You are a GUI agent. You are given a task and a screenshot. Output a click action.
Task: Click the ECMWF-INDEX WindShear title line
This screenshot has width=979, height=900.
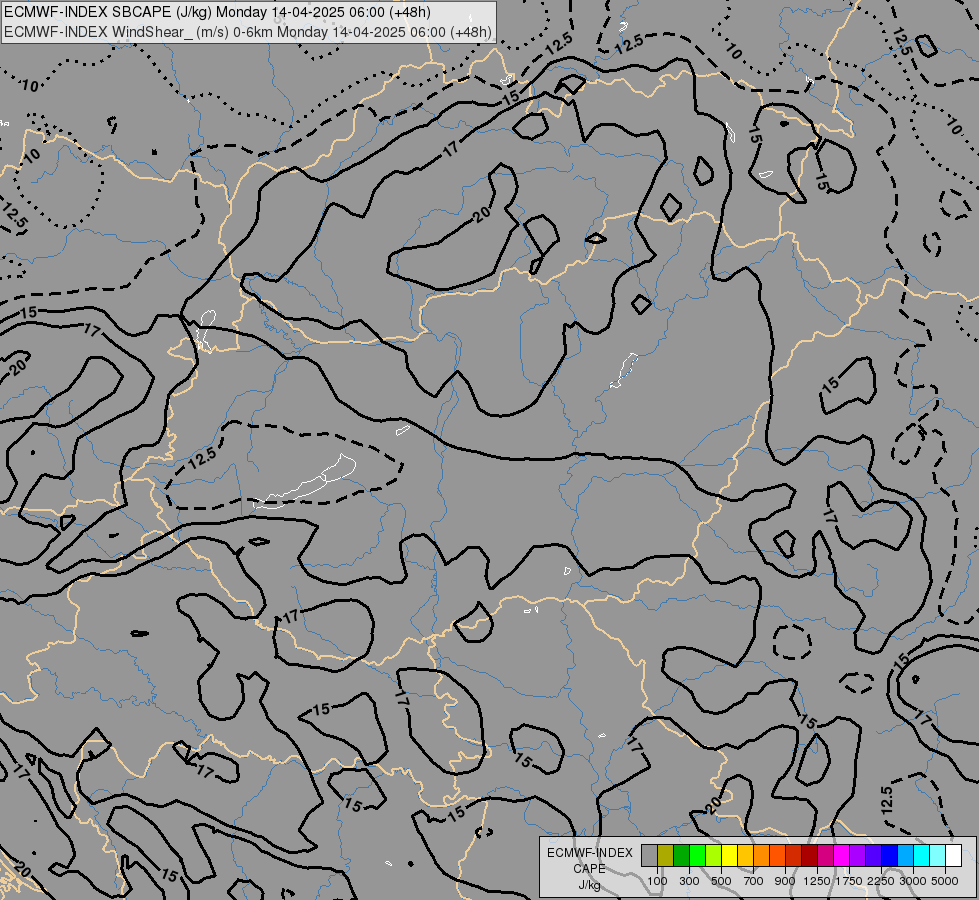tap(248, 32)
